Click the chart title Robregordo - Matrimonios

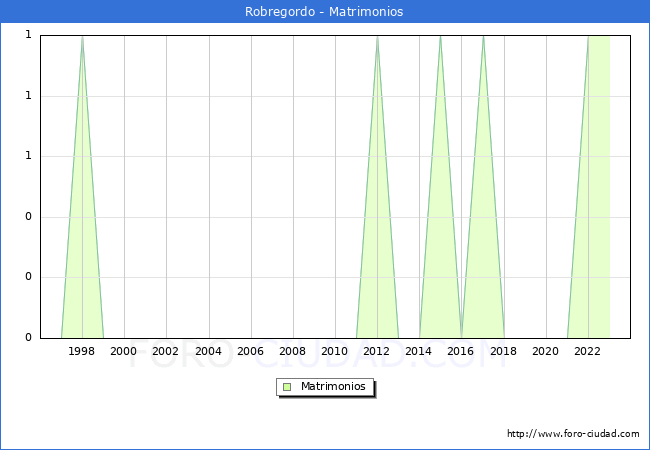[324, 12]
